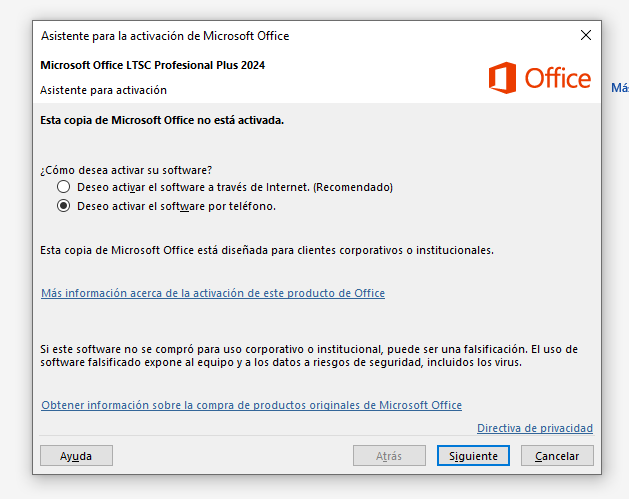Click the Office wordmark text beside the logo
The width and height of the screenshot is (629, 499).
557,78
